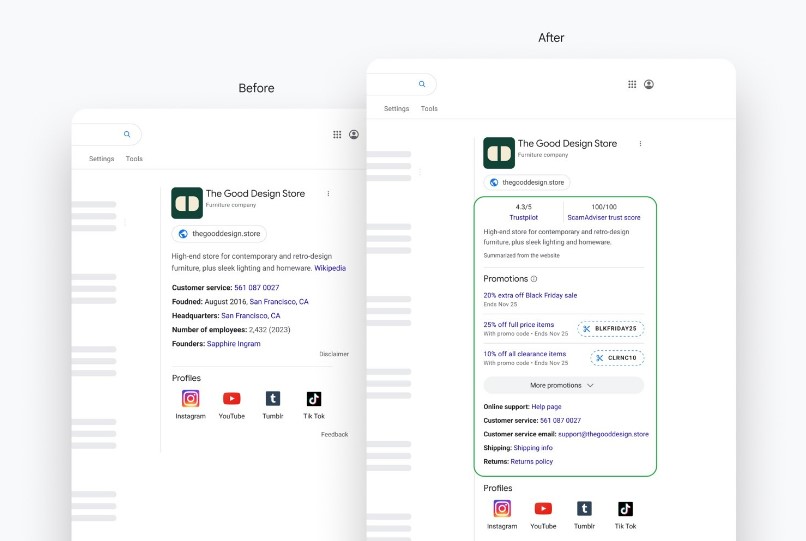Open the account avatar in Before panel
Screen dimensions: 806x541
[x=354, y=134]
